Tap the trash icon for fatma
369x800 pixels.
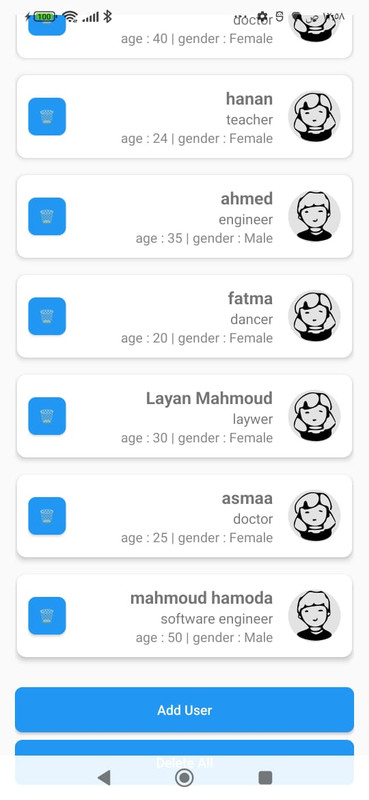point(47,316)
